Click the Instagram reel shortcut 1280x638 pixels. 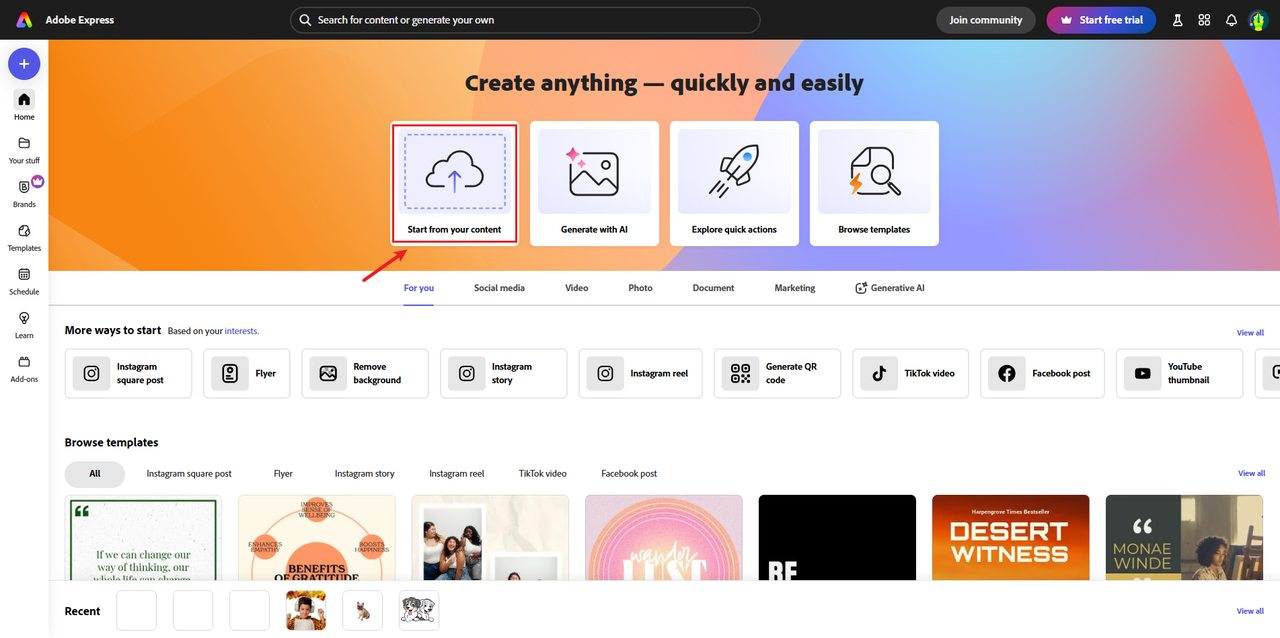pyautogui.click(x=640, y=373)
